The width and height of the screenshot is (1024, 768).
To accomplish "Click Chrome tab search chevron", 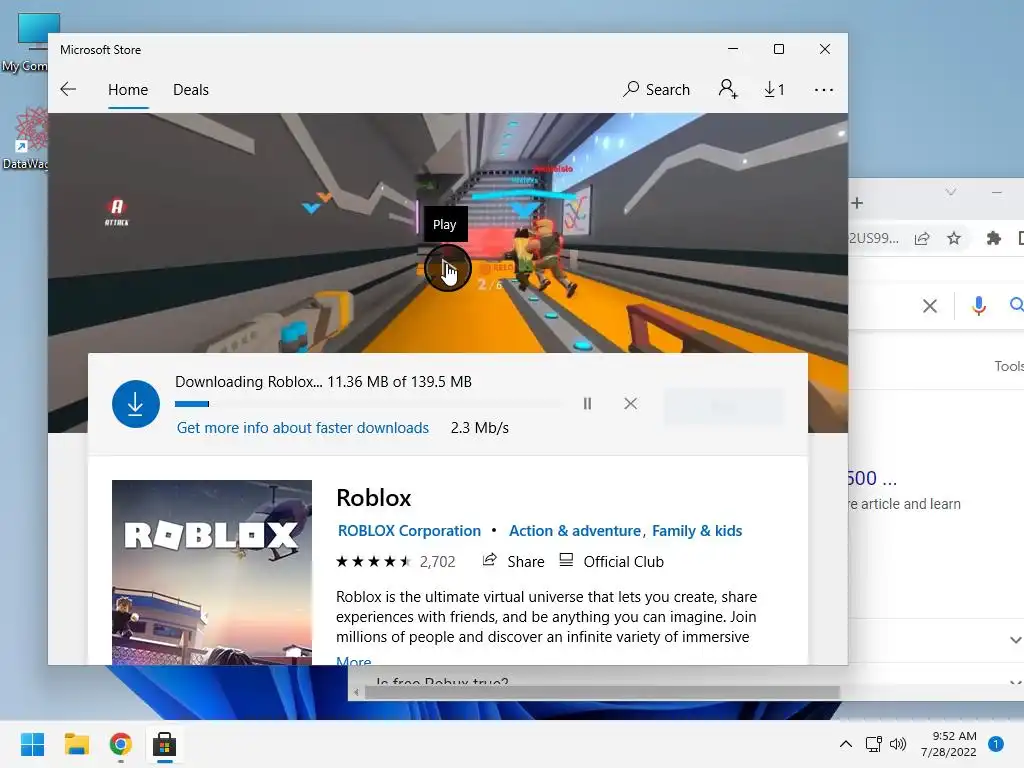I will click(951, 192).
